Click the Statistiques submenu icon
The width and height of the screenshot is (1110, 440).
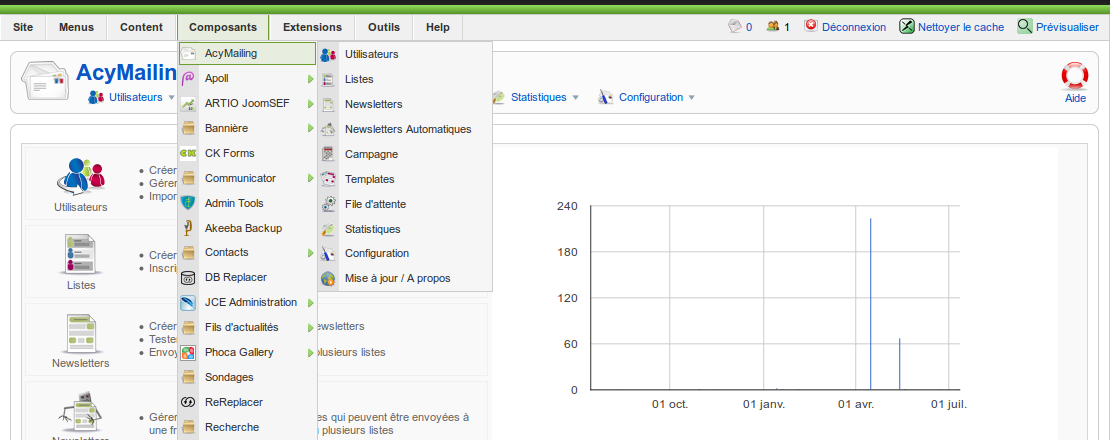[x=328, y=229]
